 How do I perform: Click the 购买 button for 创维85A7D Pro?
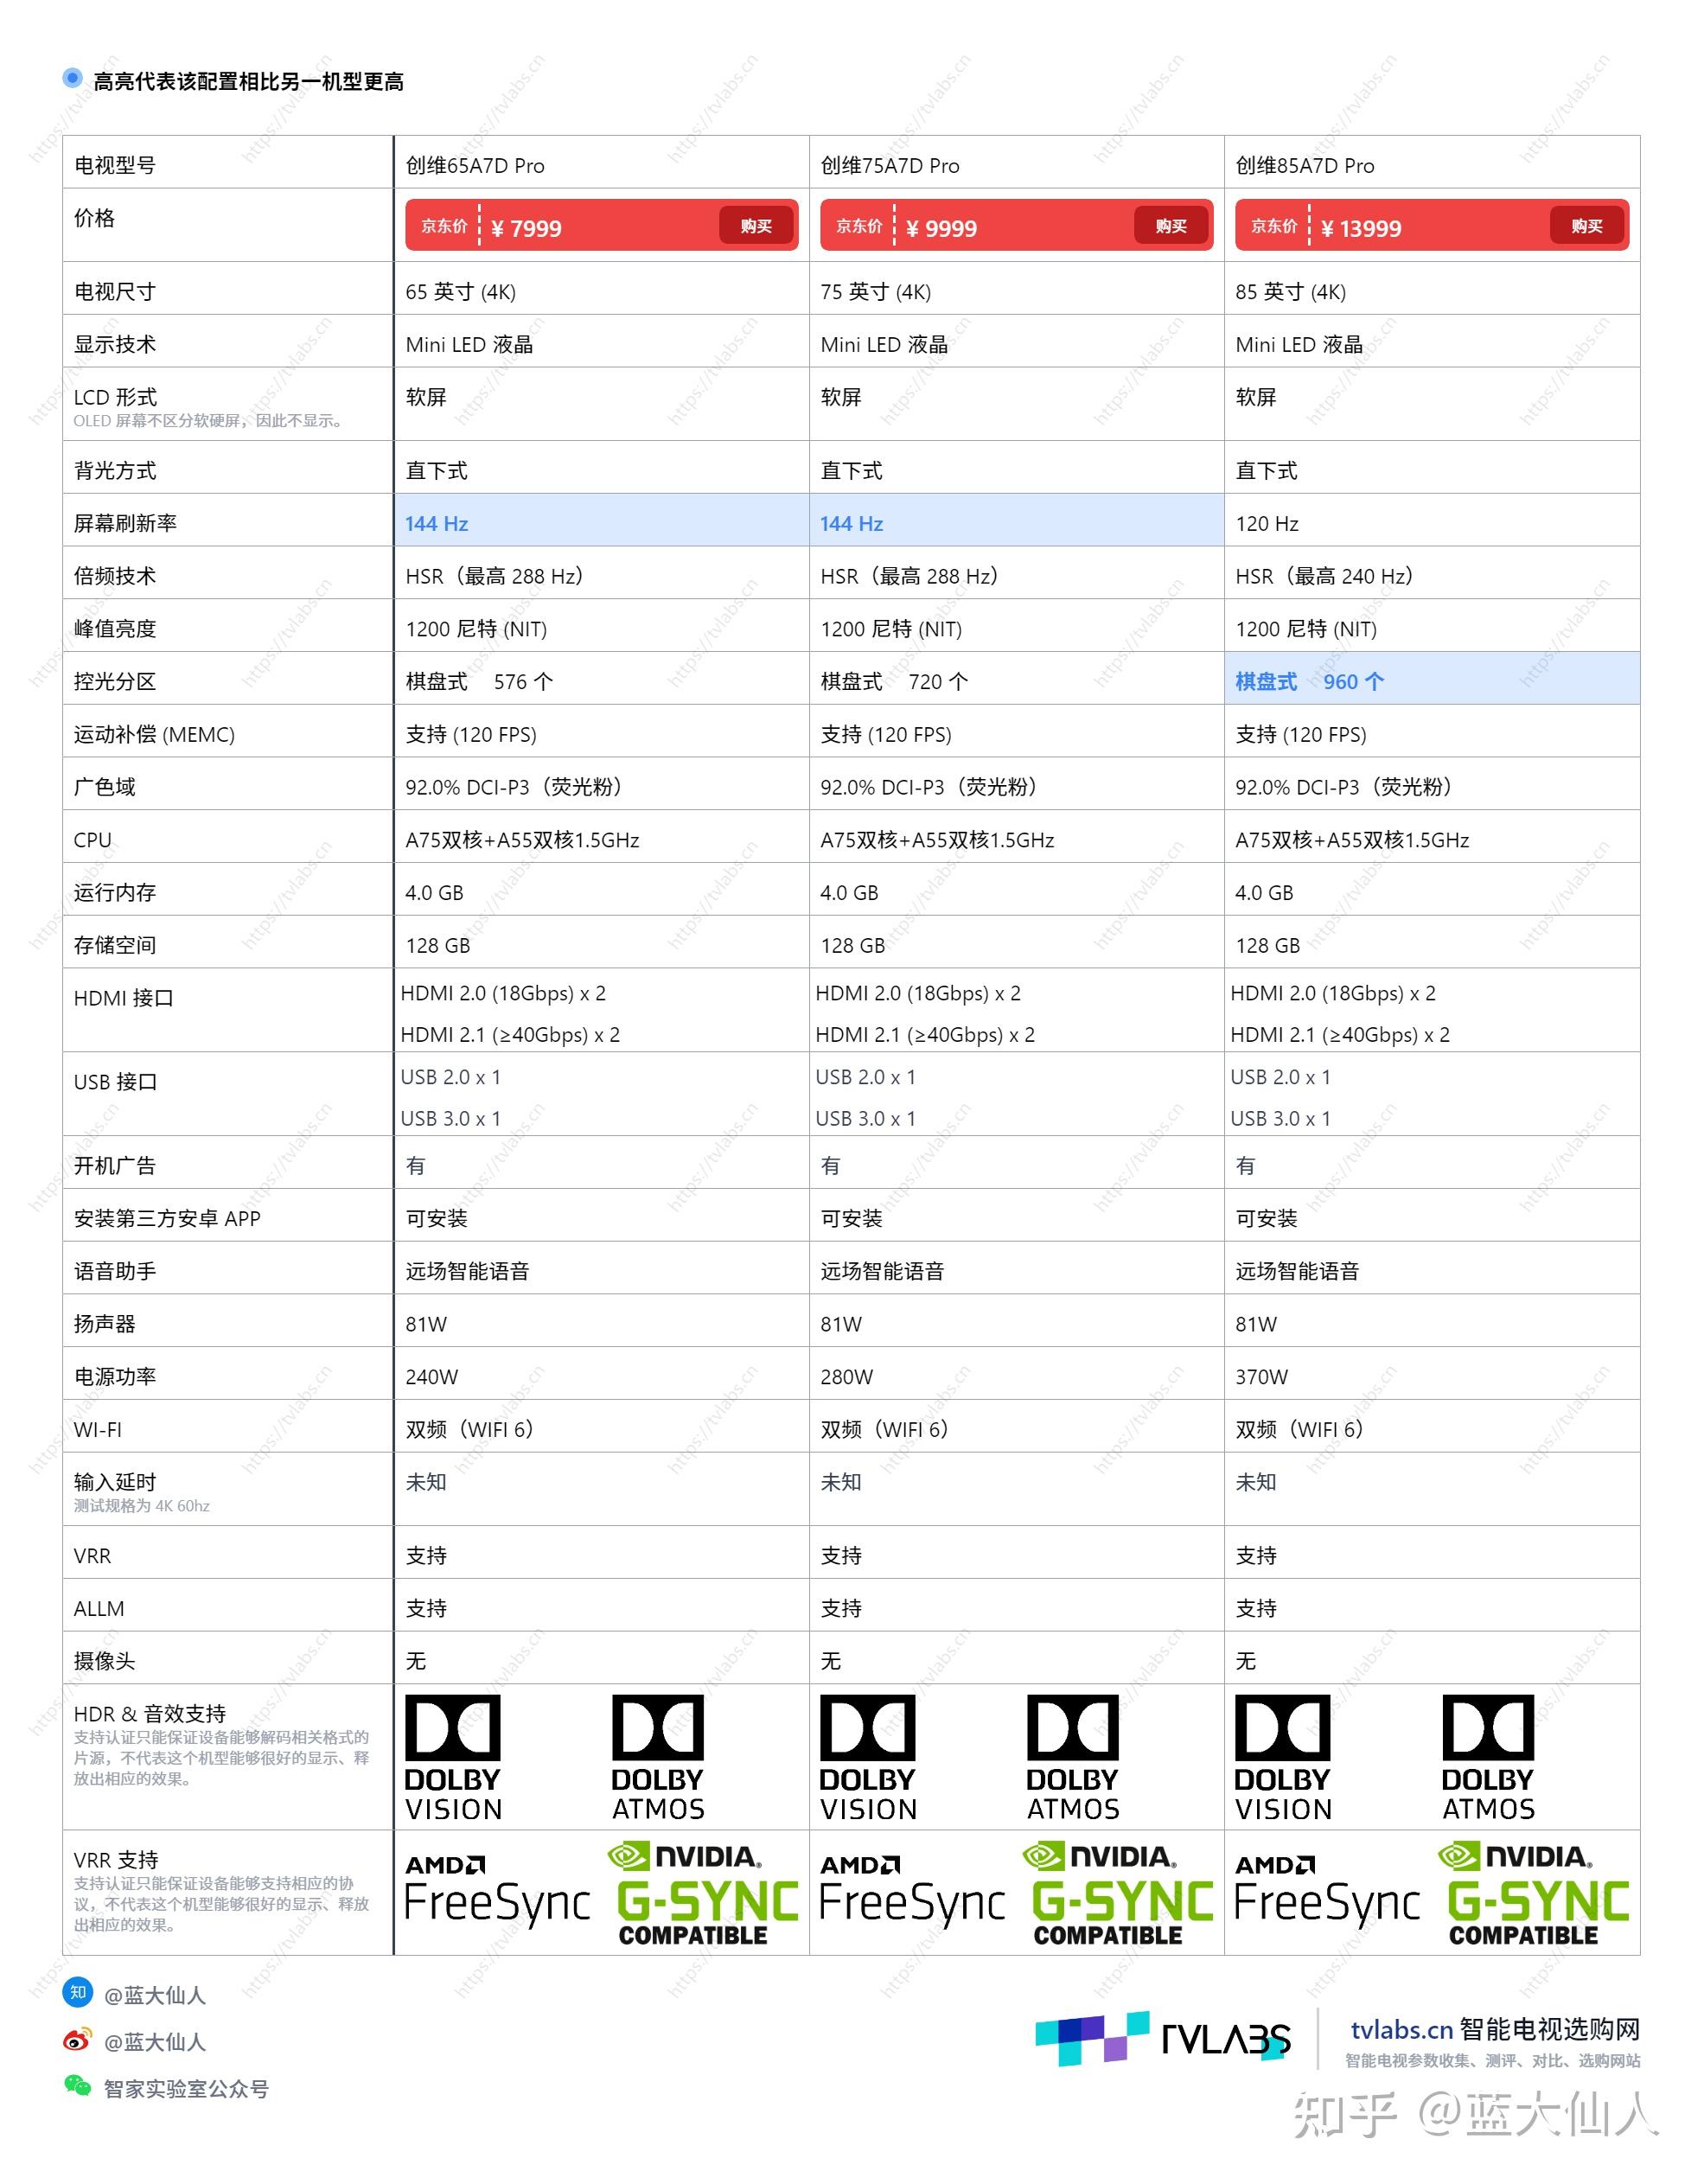point(1586,226)
